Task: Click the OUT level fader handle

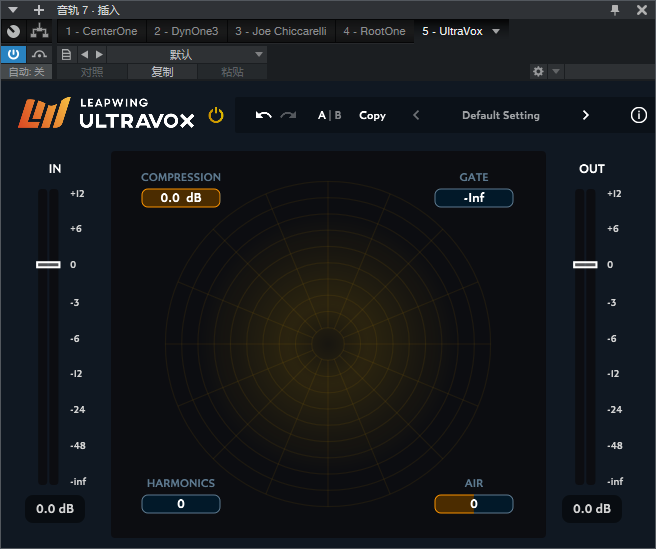Action: 585,264
